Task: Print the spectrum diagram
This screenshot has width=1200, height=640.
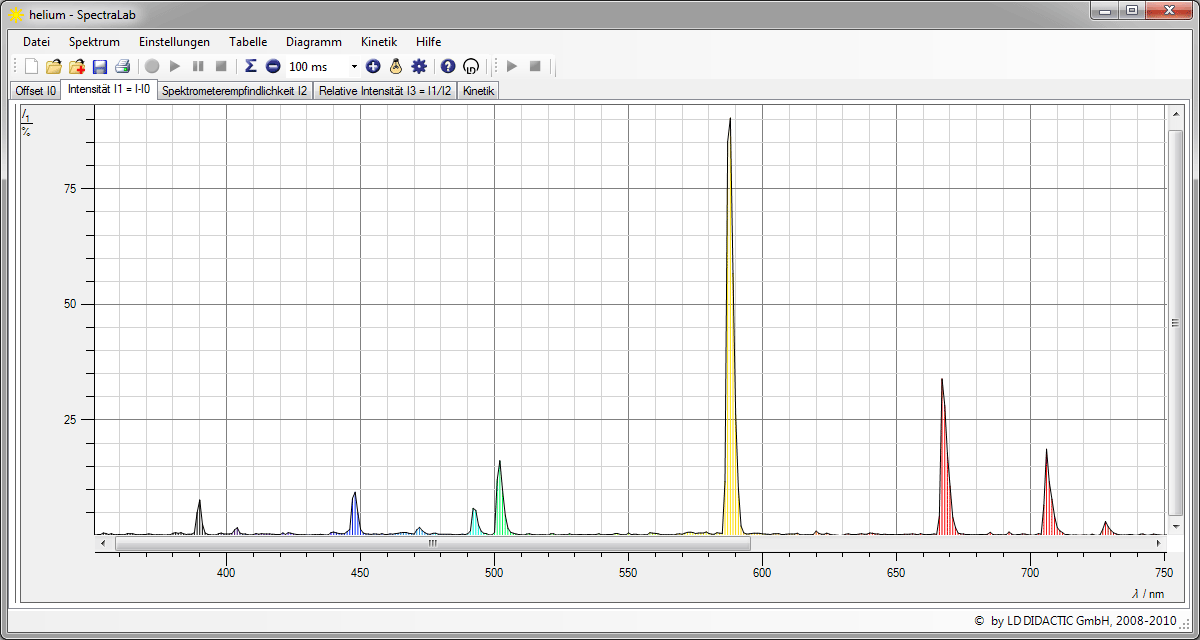Action: (x=122, y=66)
